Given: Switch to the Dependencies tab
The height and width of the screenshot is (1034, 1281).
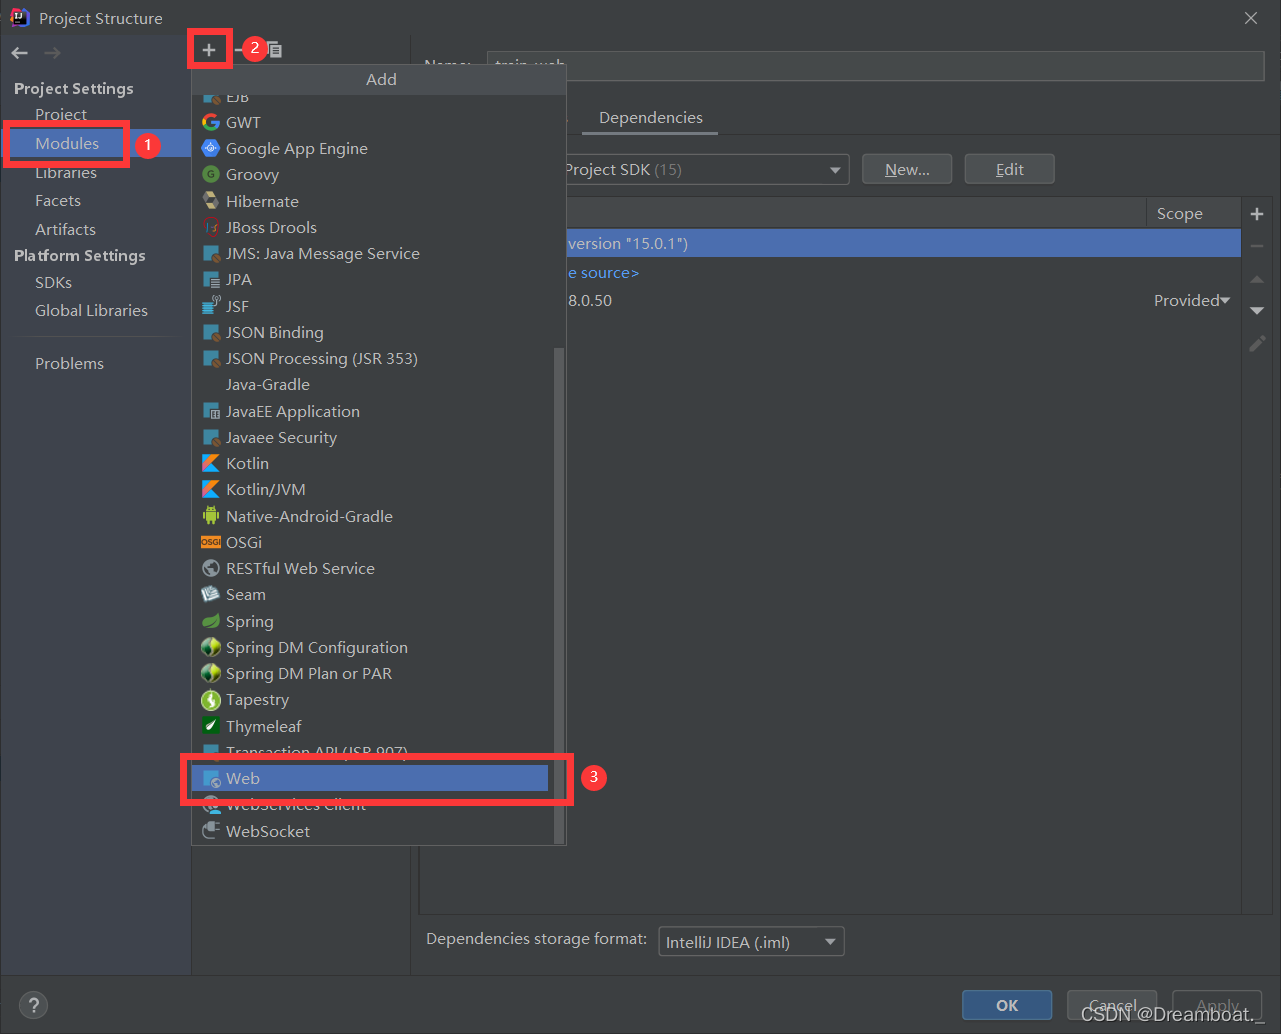Looking at the screenshot, I should tap(651, 117).
